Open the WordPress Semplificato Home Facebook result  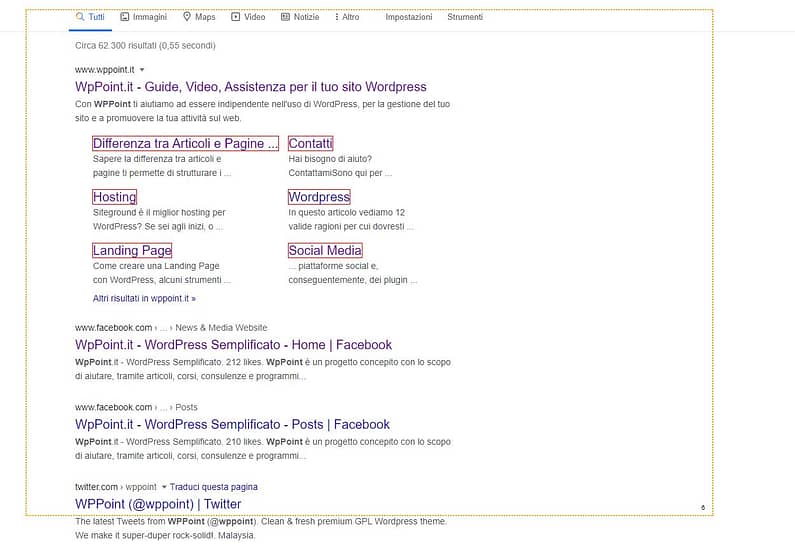tap(233, 345)
